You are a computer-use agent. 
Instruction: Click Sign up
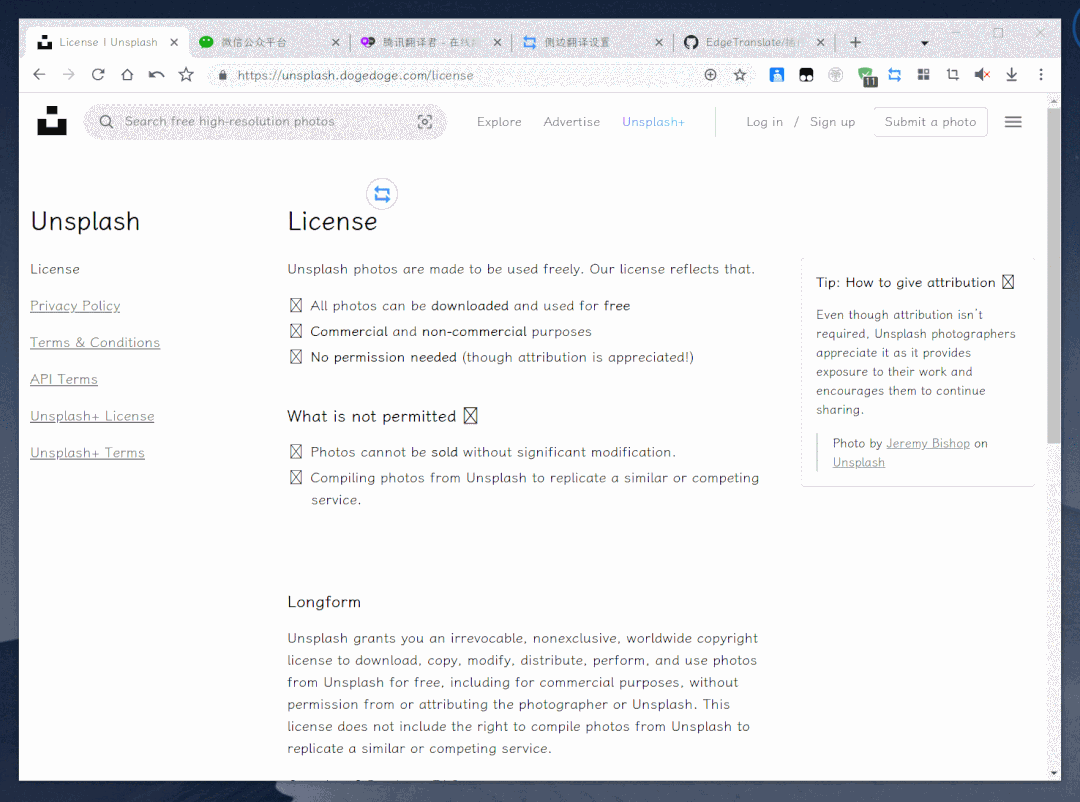click(x=832, y=122)
